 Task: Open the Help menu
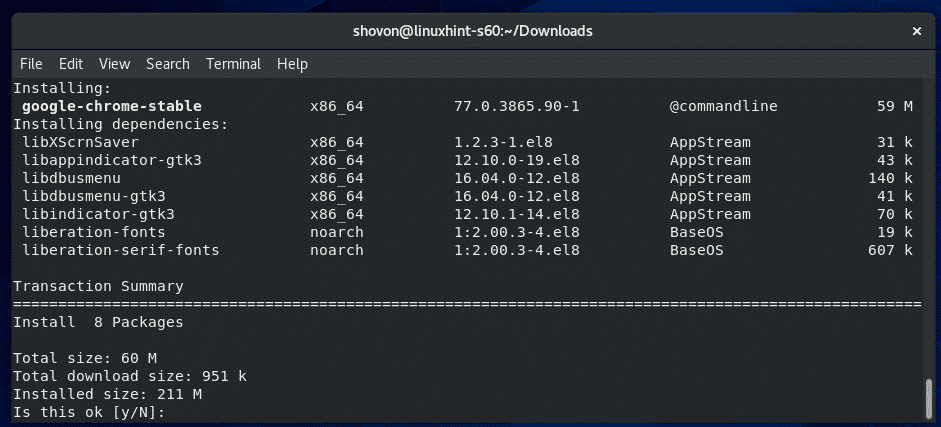click(292, 64)
